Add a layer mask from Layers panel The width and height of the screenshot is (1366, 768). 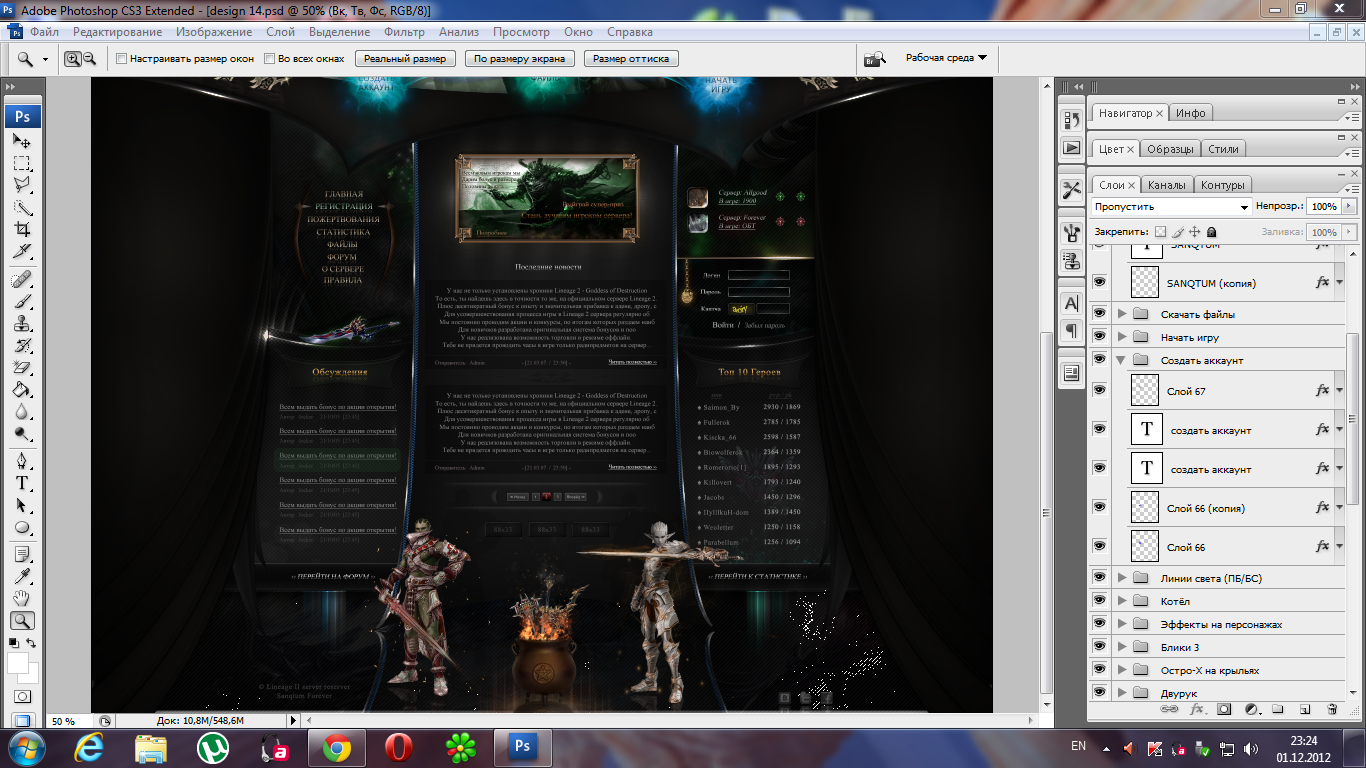pyautogui.click(x=1224, y=709)
